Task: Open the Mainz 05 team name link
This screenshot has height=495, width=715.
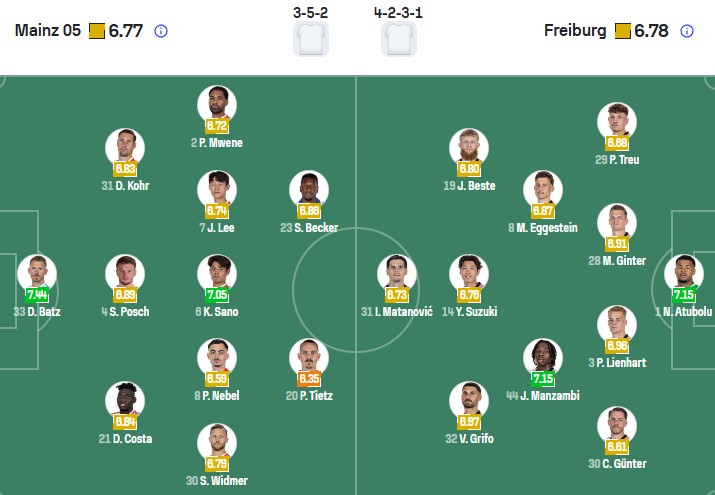Action: 48,31
